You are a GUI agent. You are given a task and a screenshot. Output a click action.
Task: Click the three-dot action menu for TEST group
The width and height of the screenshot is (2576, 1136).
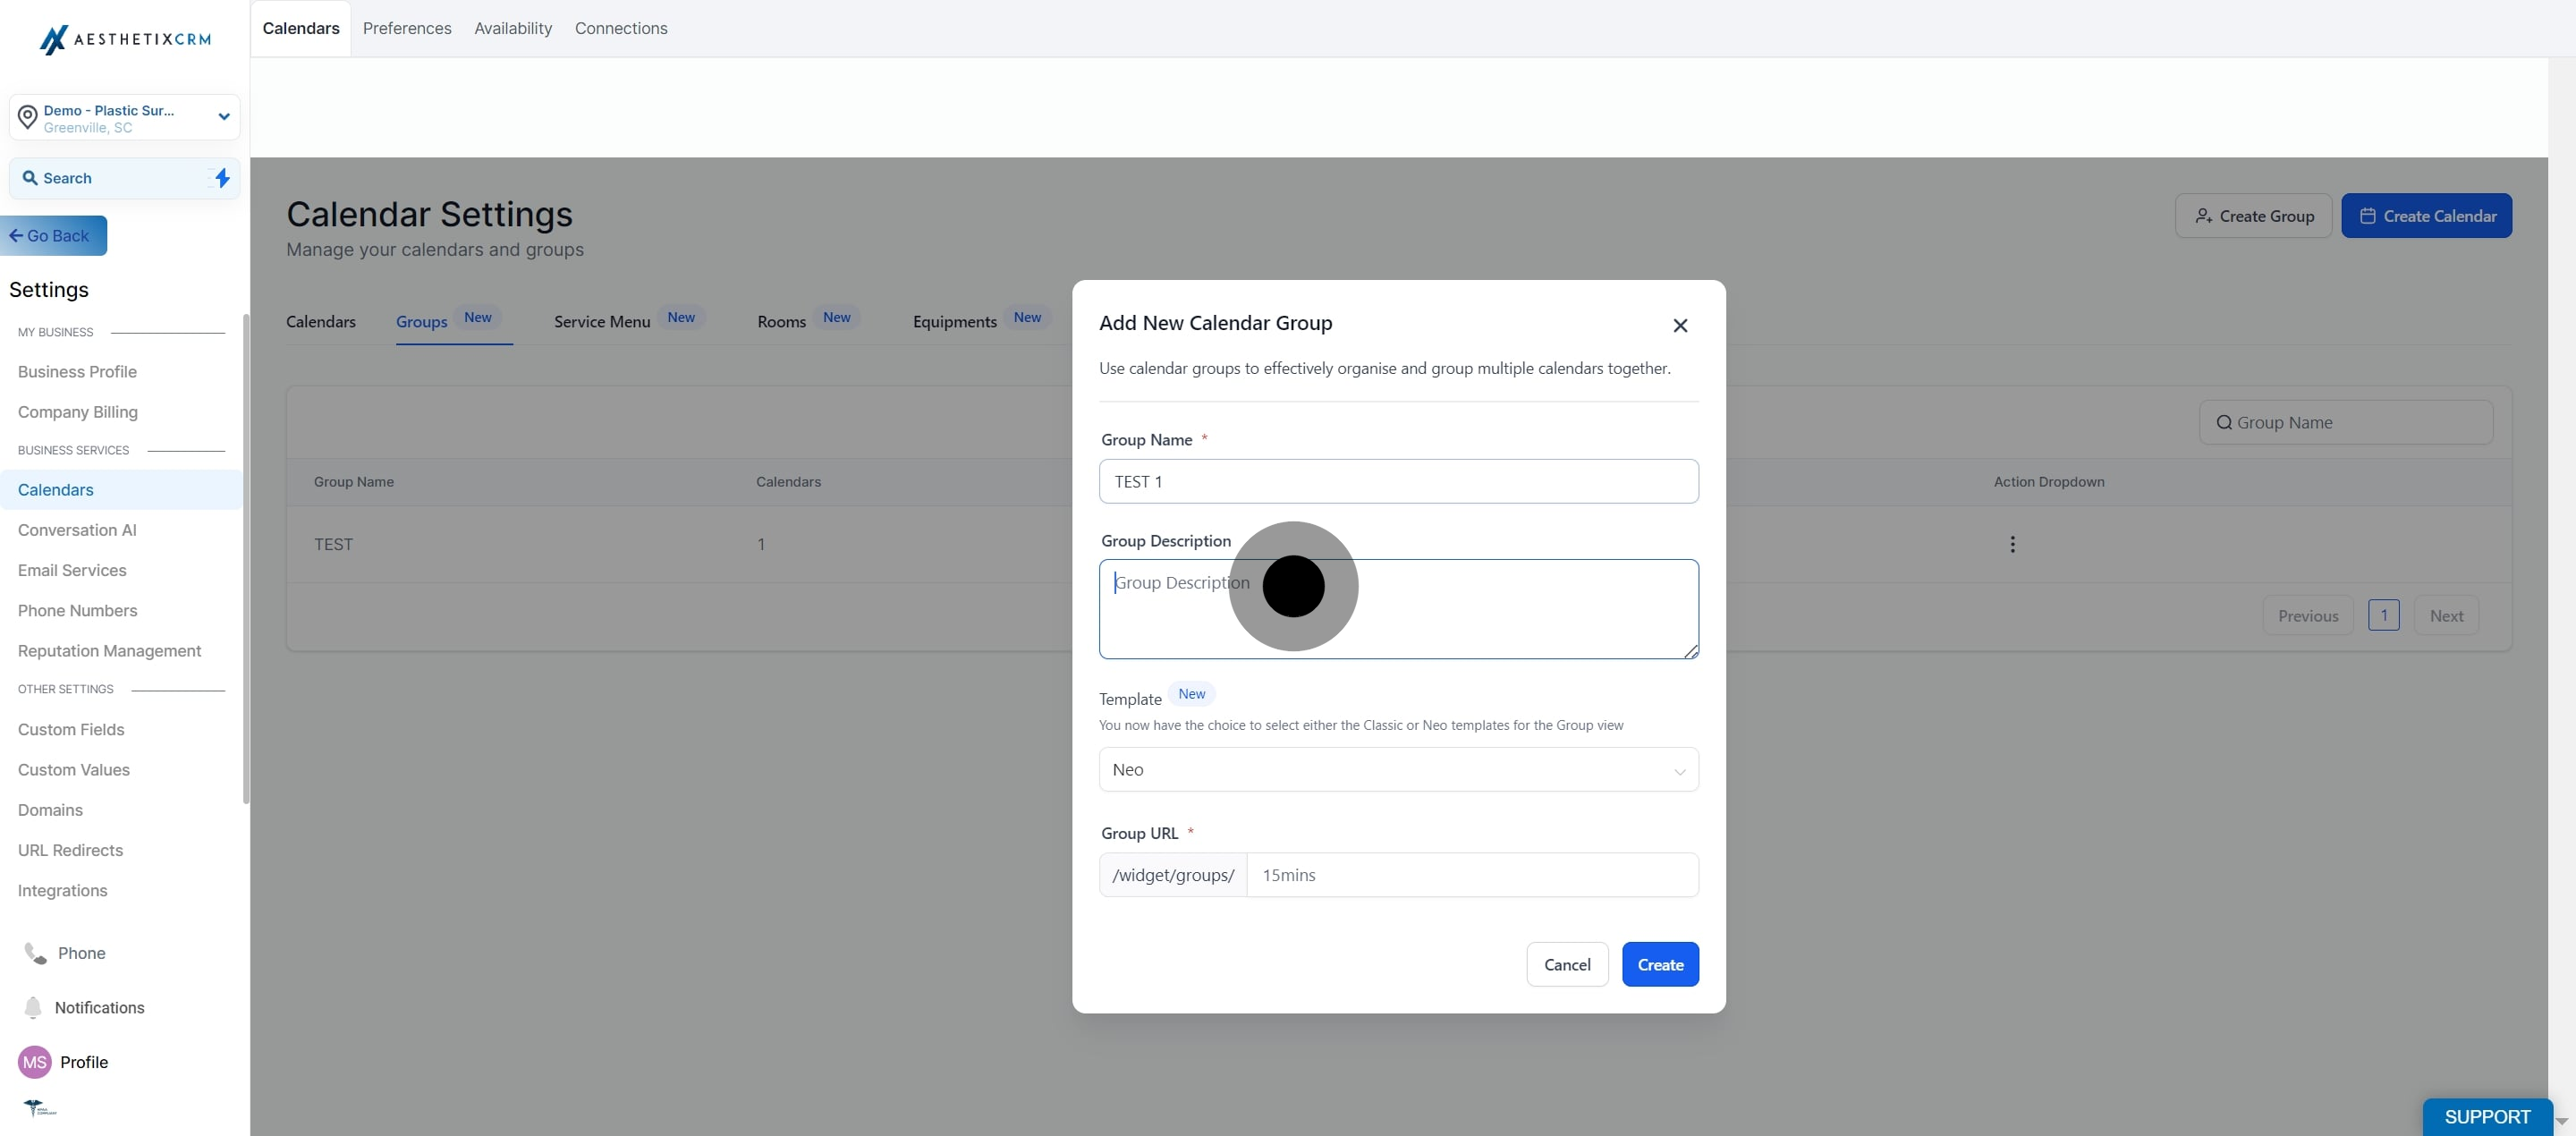click(x=2012, y=544)
